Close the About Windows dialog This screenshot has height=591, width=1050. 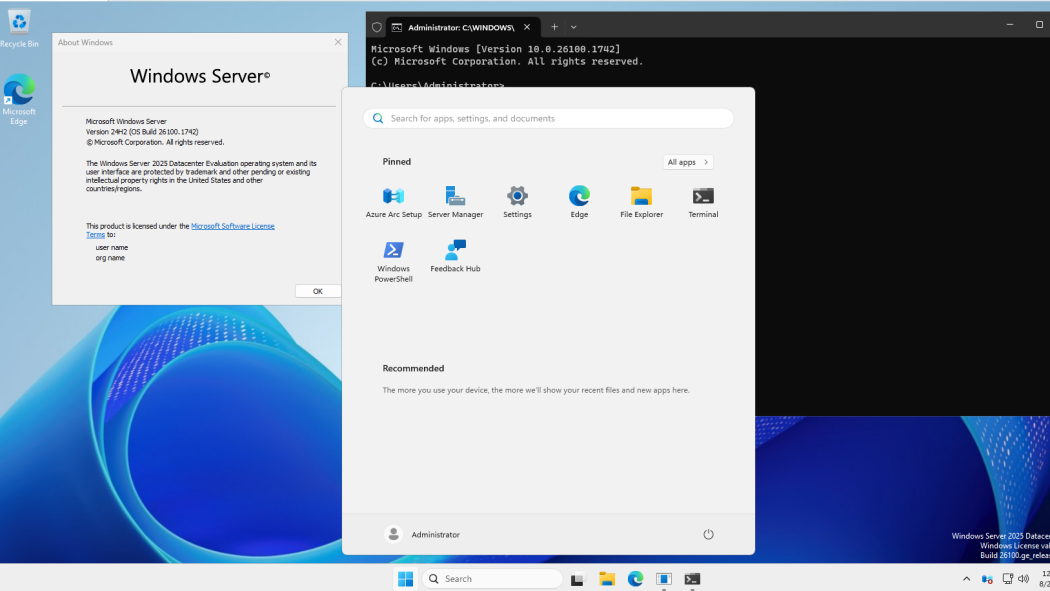pos(338,42)
